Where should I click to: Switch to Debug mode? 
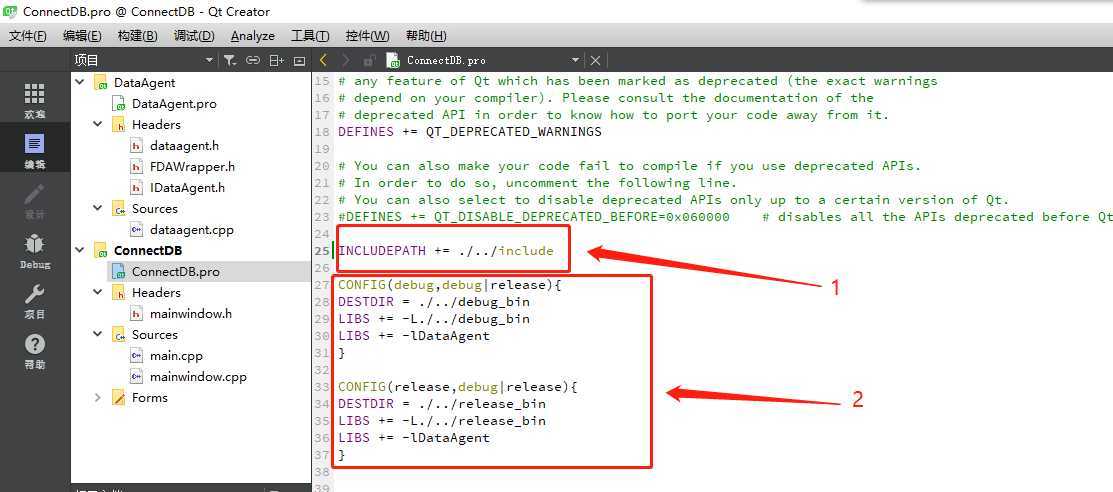(x=35, y=251)
